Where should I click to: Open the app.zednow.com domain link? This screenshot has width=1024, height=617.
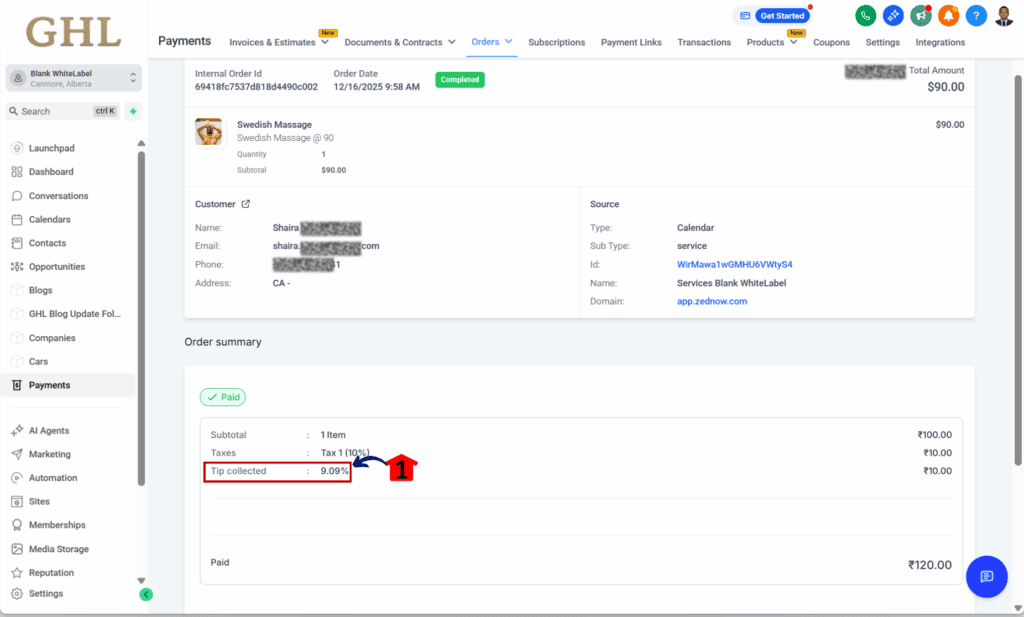click(x=712, y=301)
